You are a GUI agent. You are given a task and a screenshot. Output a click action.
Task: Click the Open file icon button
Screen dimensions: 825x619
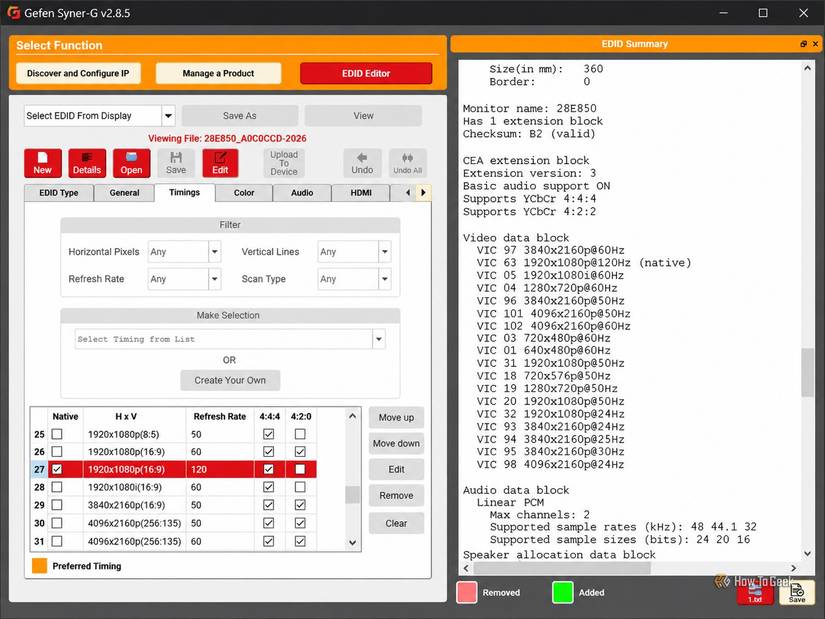pyautogui.click(x=131, y=163)
